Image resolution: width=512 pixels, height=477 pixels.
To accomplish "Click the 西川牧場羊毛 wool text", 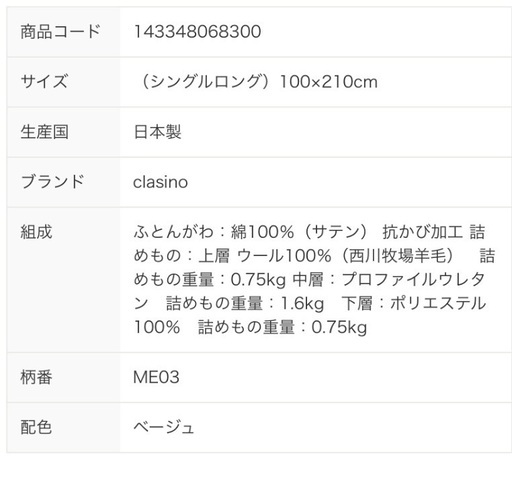I will (x=397, y=256).
